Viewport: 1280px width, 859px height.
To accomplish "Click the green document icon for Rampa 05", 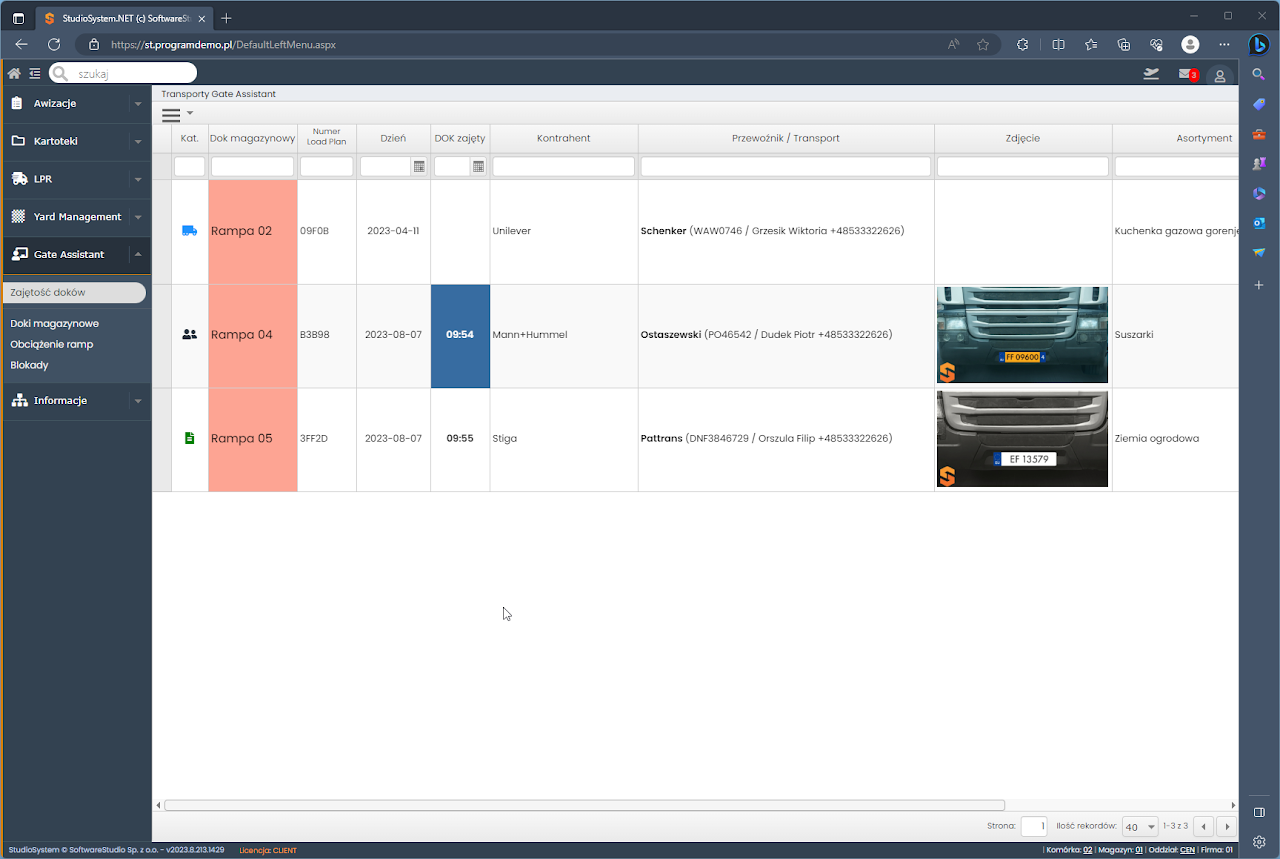I will point(189,438).
